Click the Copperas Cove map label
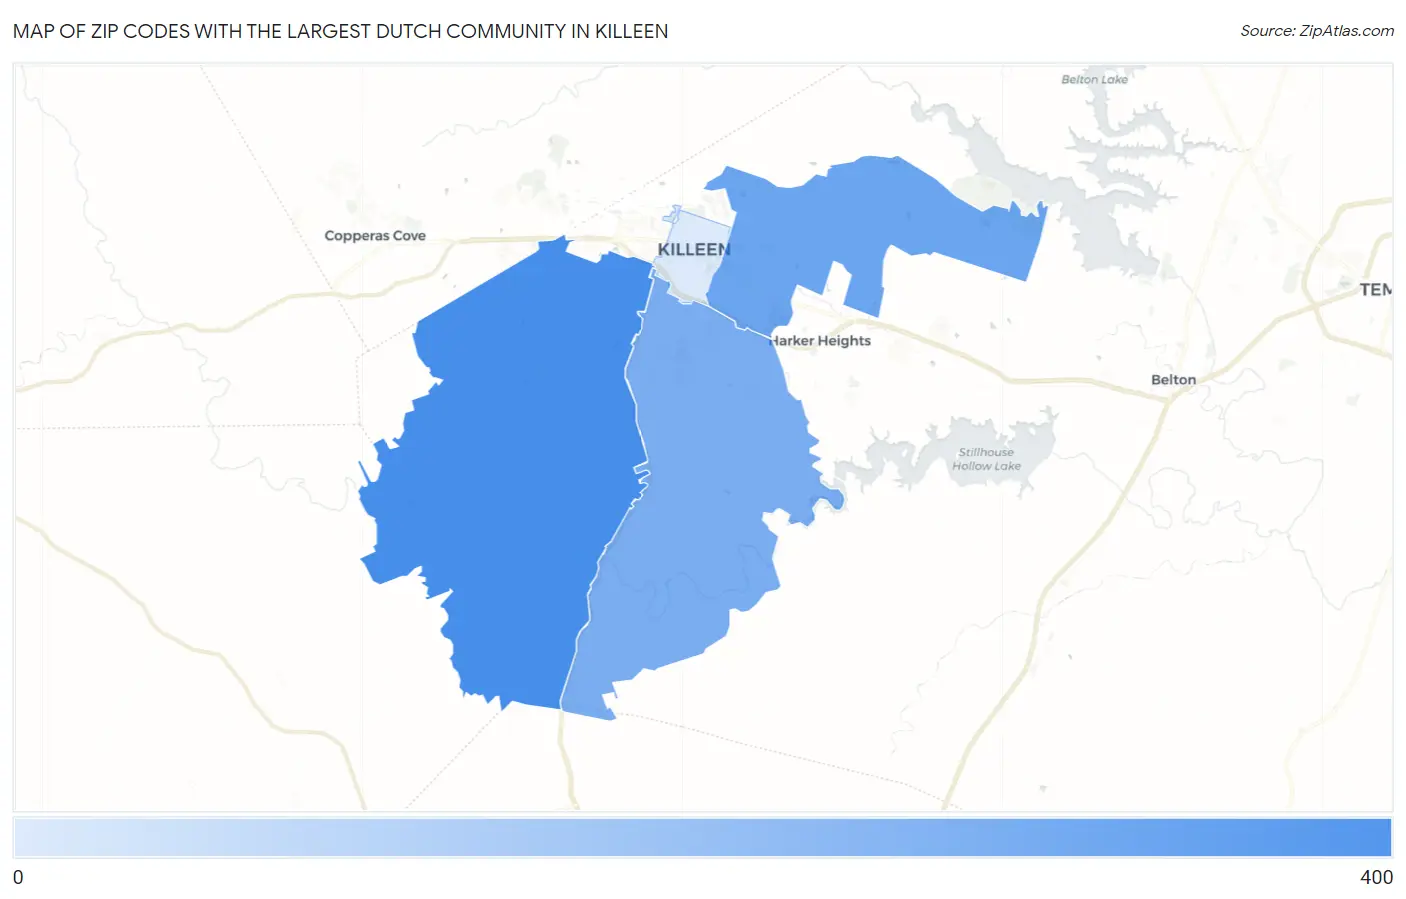Image resolution: width=1406 pixels, height=899 pixels. (x=375, y=236)
